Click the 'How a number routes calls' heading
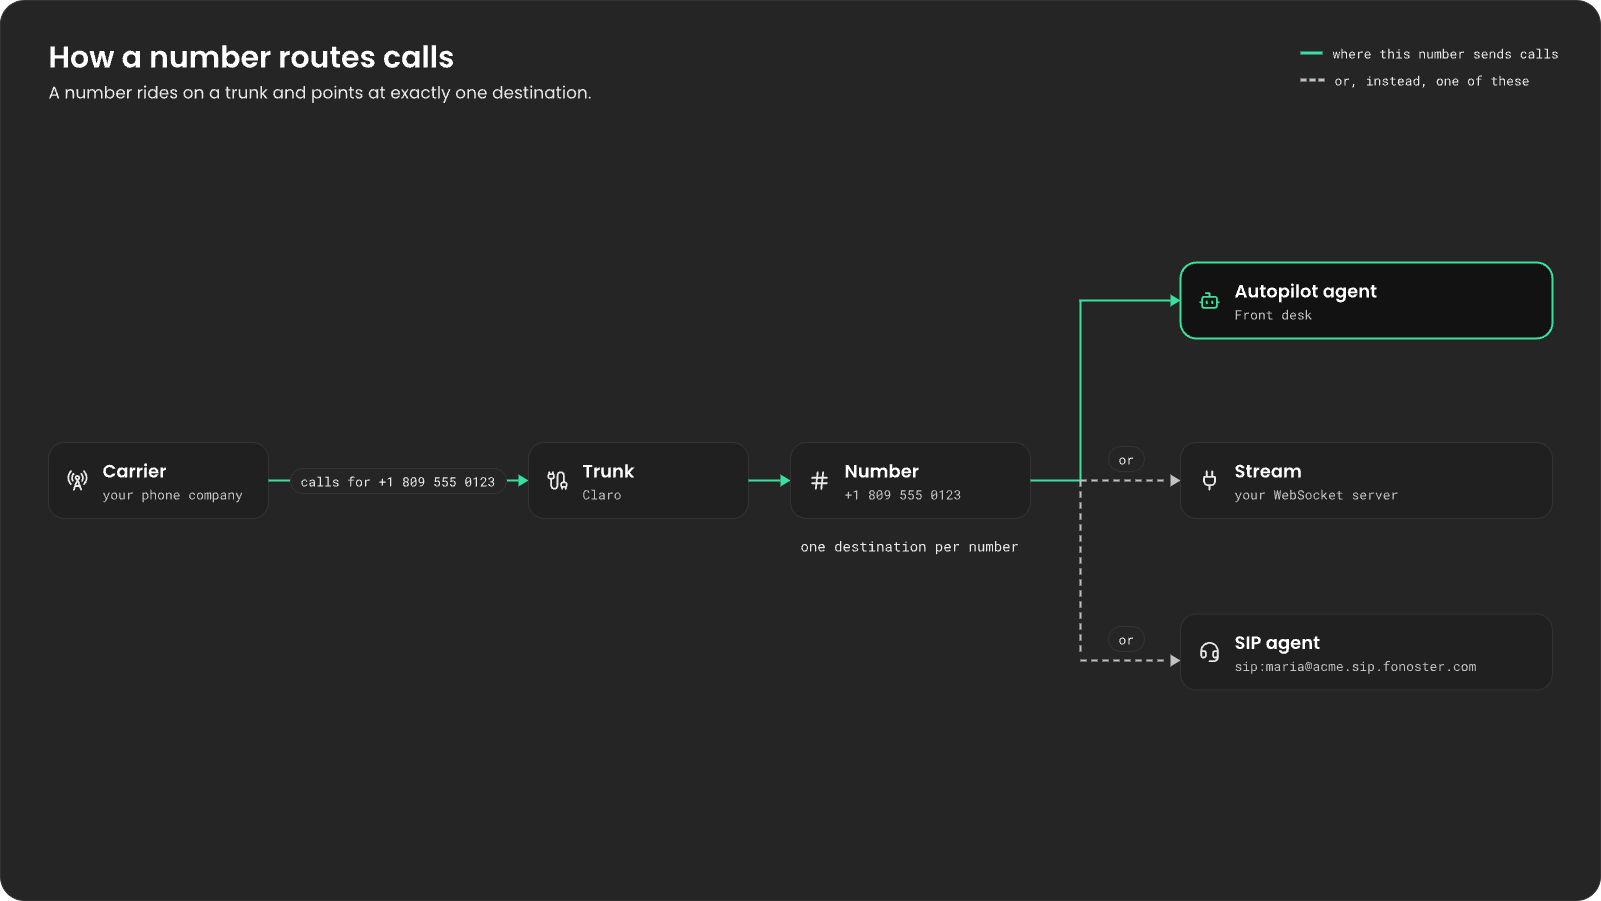Viewport: 1601px width, 901px height. click(251, 57)
